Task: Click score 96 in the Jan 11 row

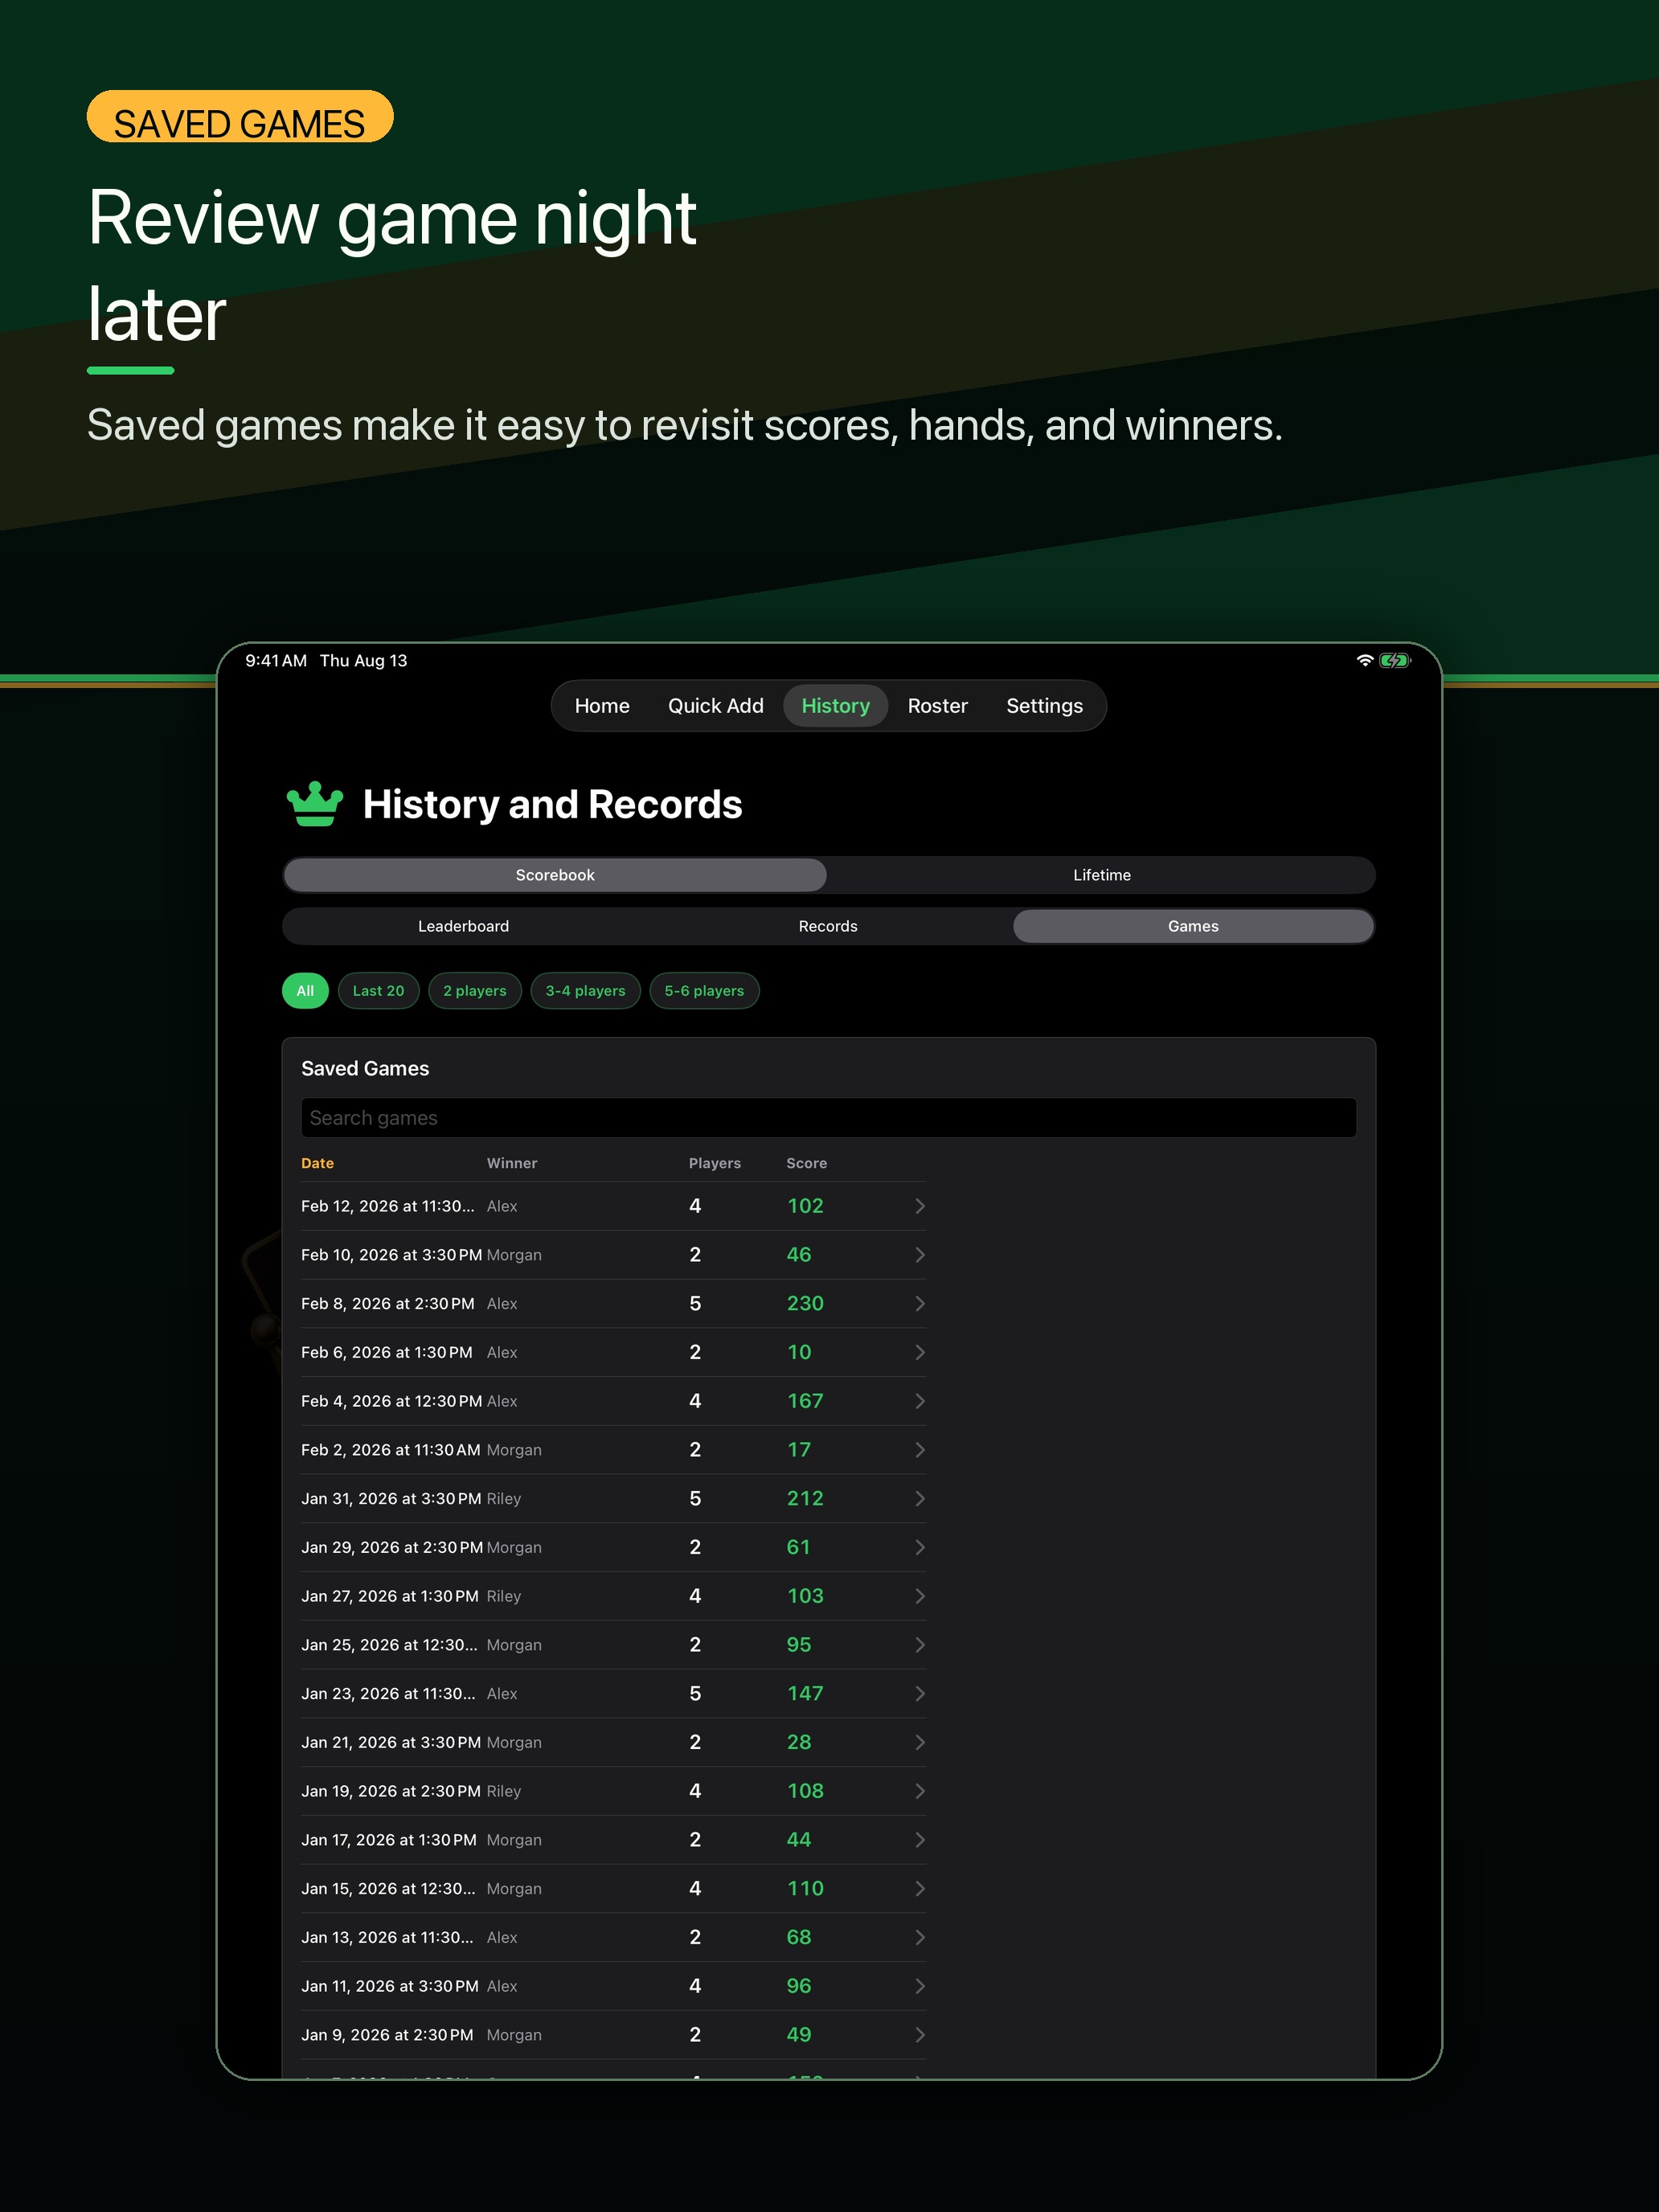Action: [x=798, y=1986]
